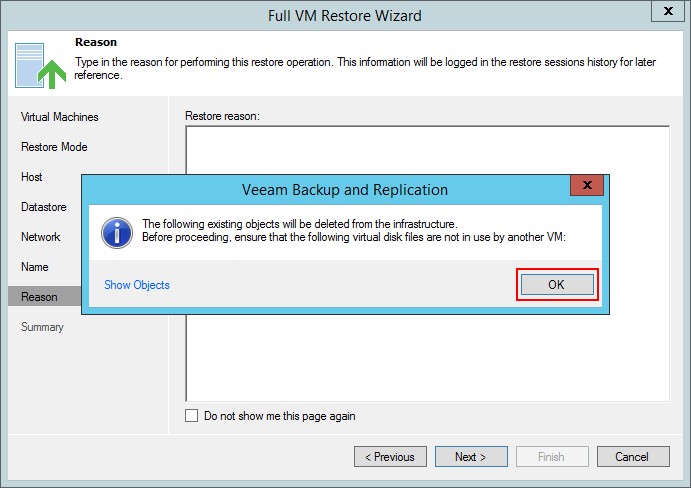Click the Finish button
The image size is (691, 488).
551,457
